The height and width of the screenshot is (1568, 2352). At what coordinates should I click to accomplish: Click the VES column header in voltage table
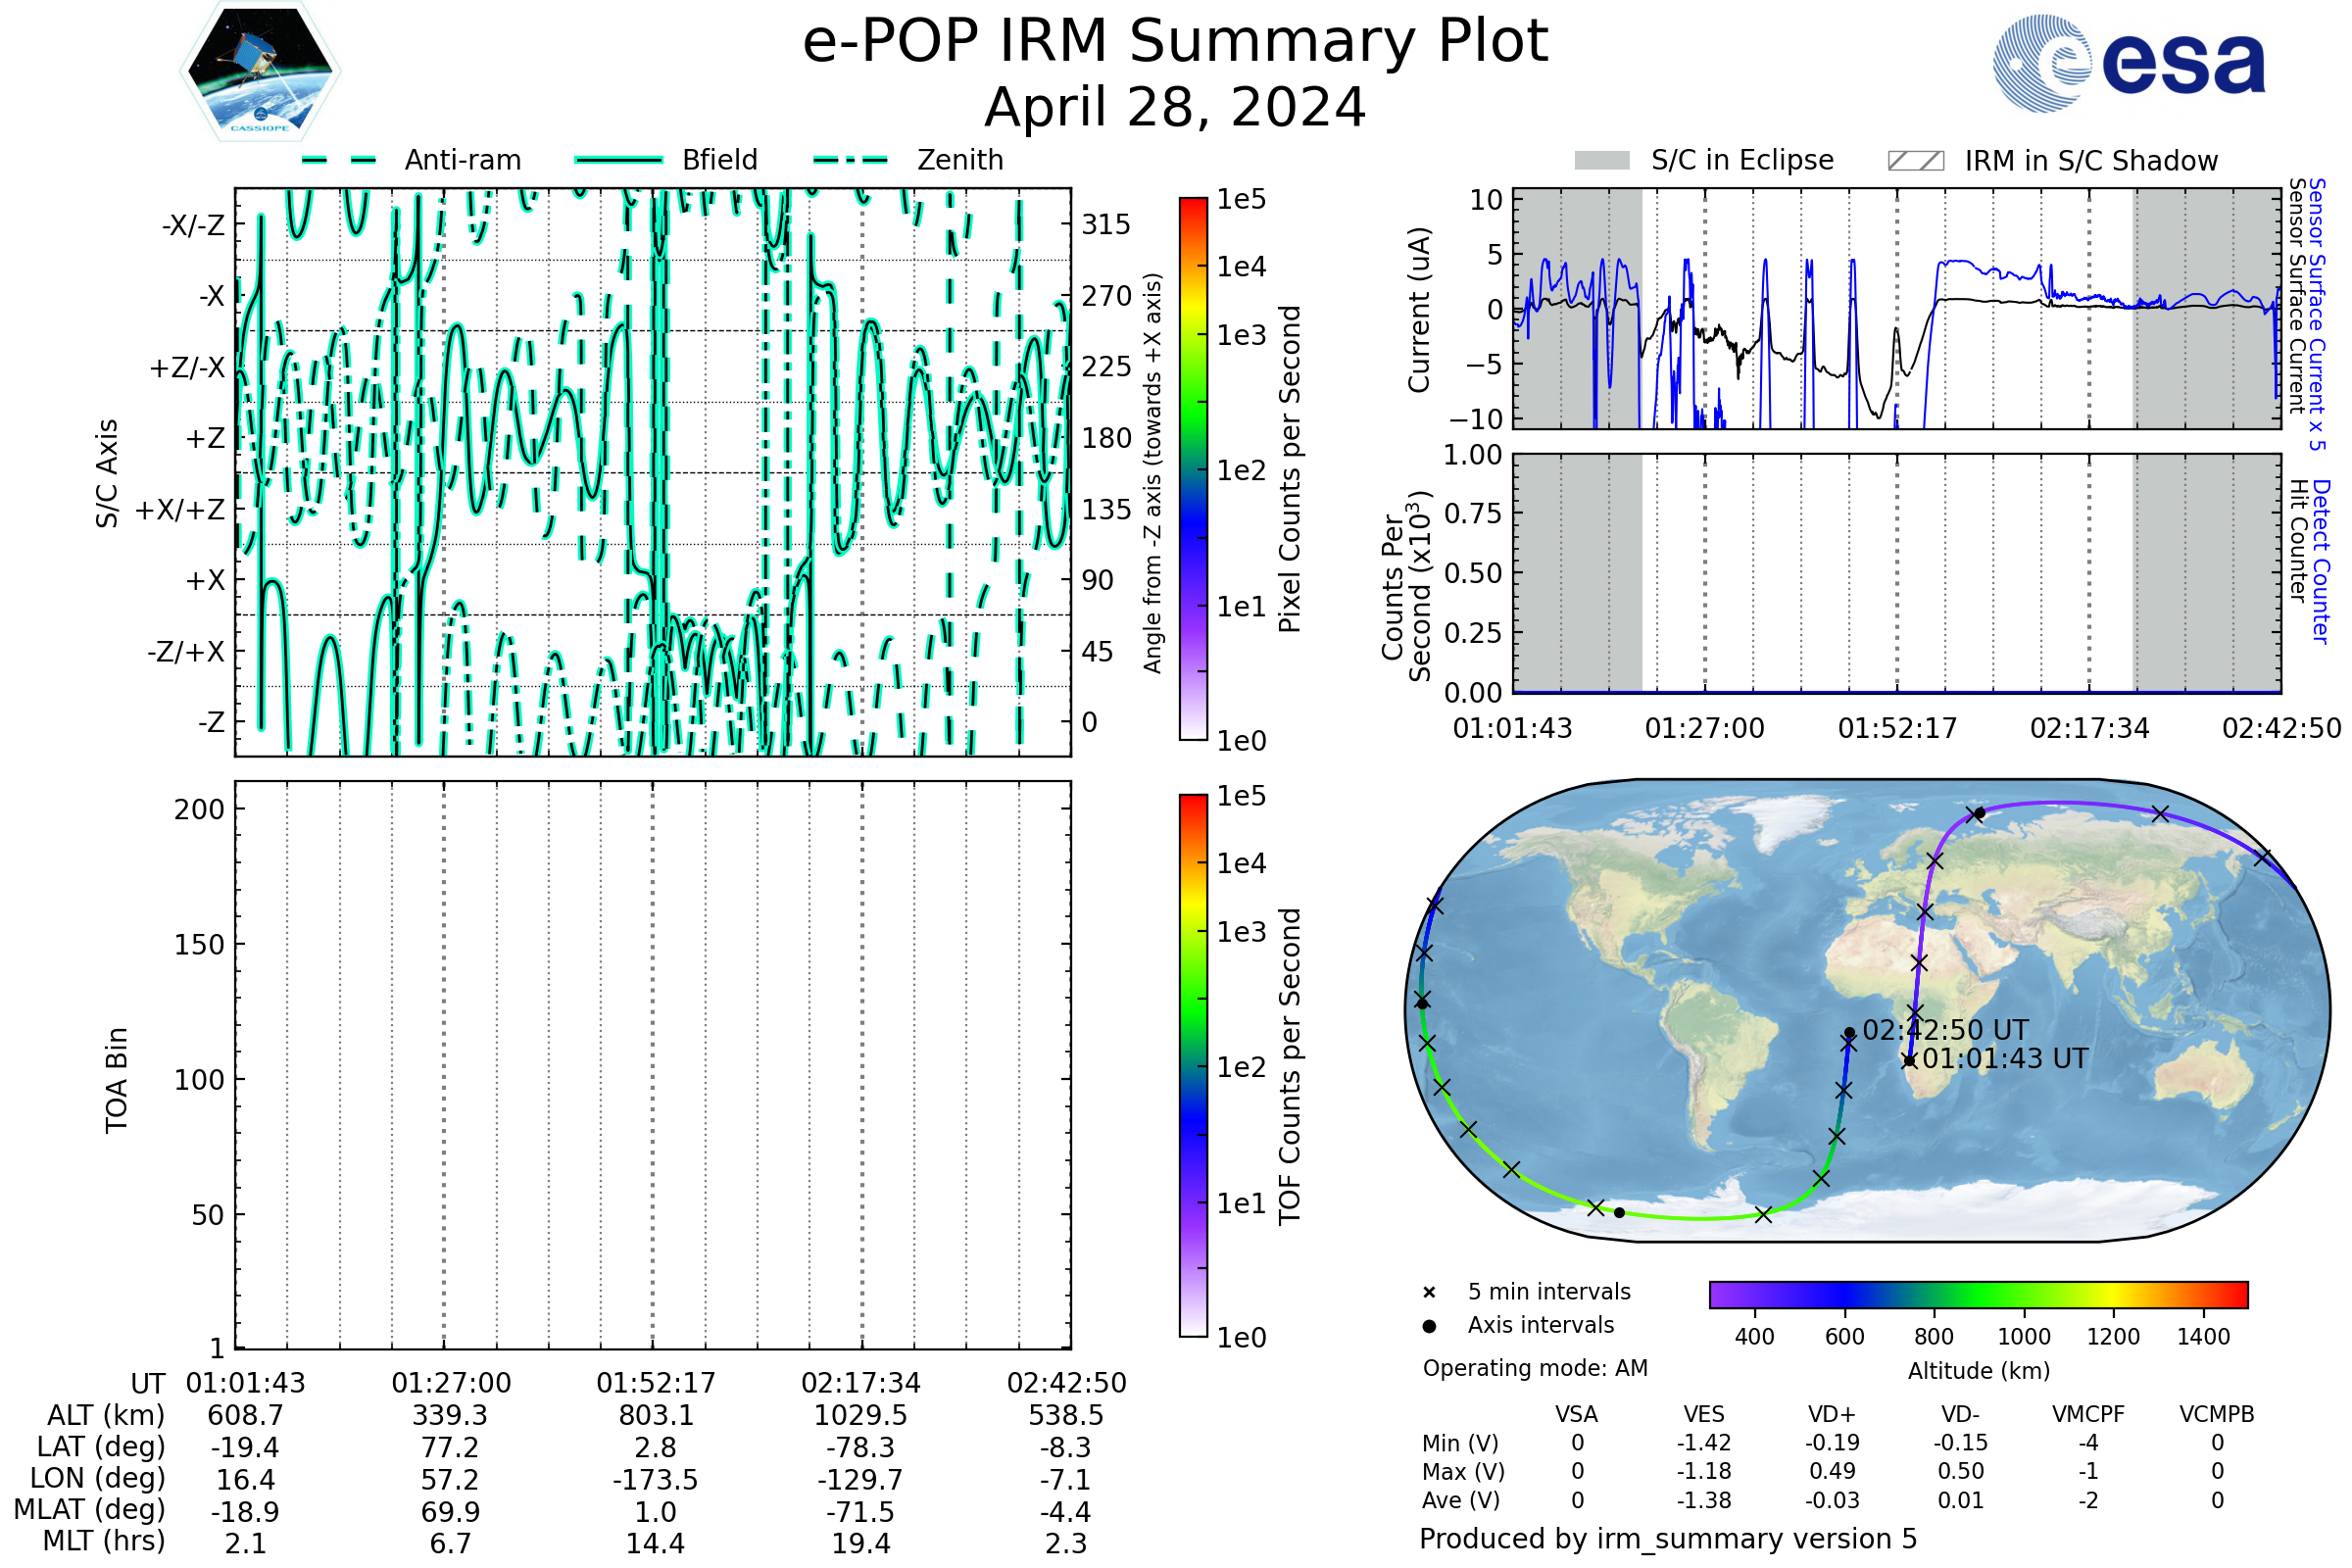[x=1704, y=1415]
